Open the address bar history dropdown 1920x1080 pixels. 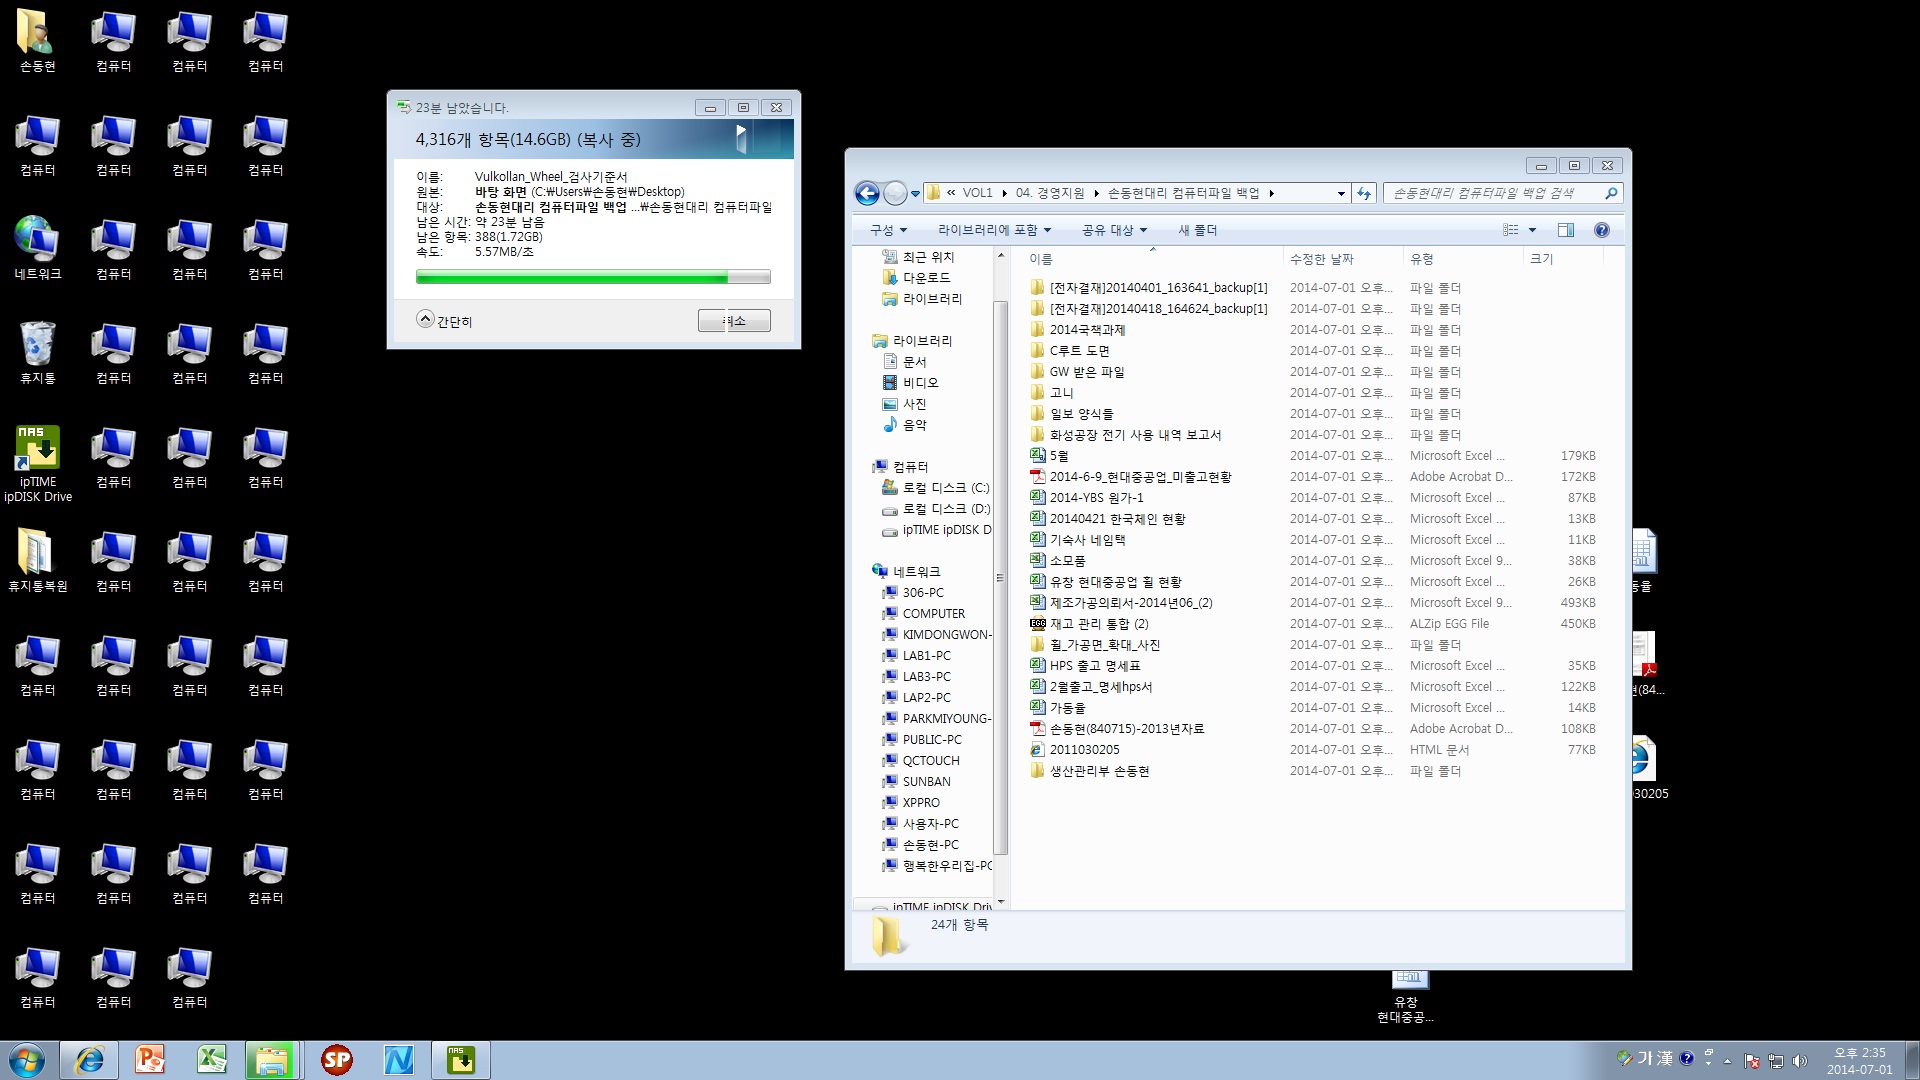(x=1341, y=193)
